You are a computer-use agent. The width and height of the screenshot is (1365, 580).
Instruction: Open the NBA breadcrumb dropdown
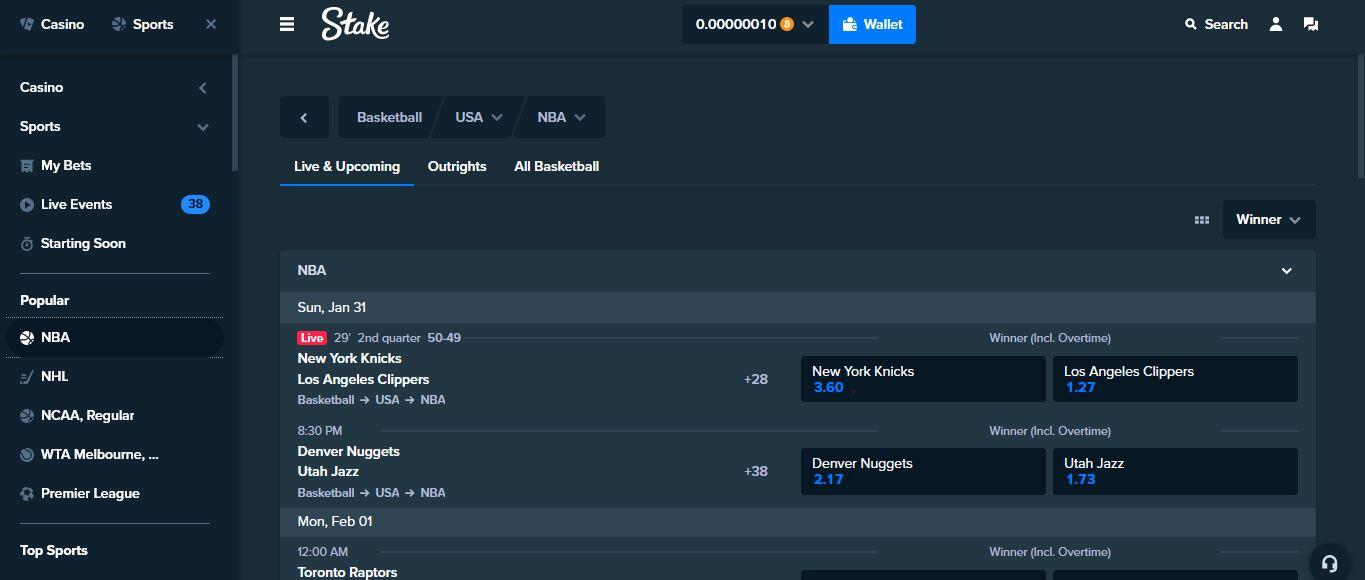coord(561,117)
